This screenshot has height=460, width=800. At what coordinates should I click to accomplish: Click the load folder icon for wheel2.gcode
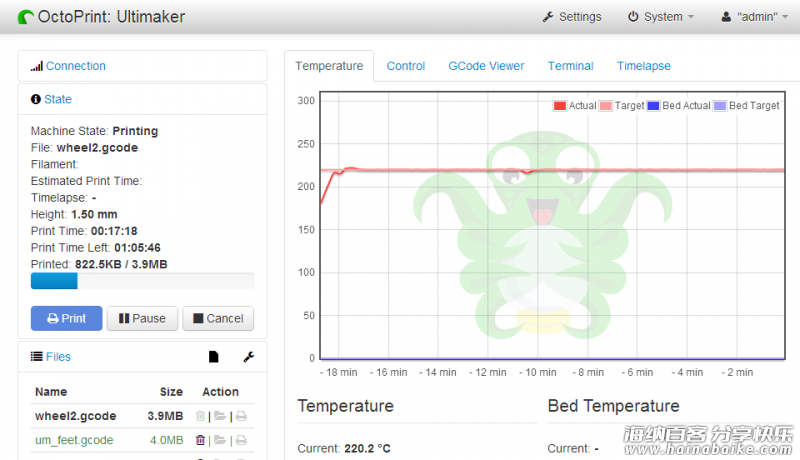tap(220, 416)
